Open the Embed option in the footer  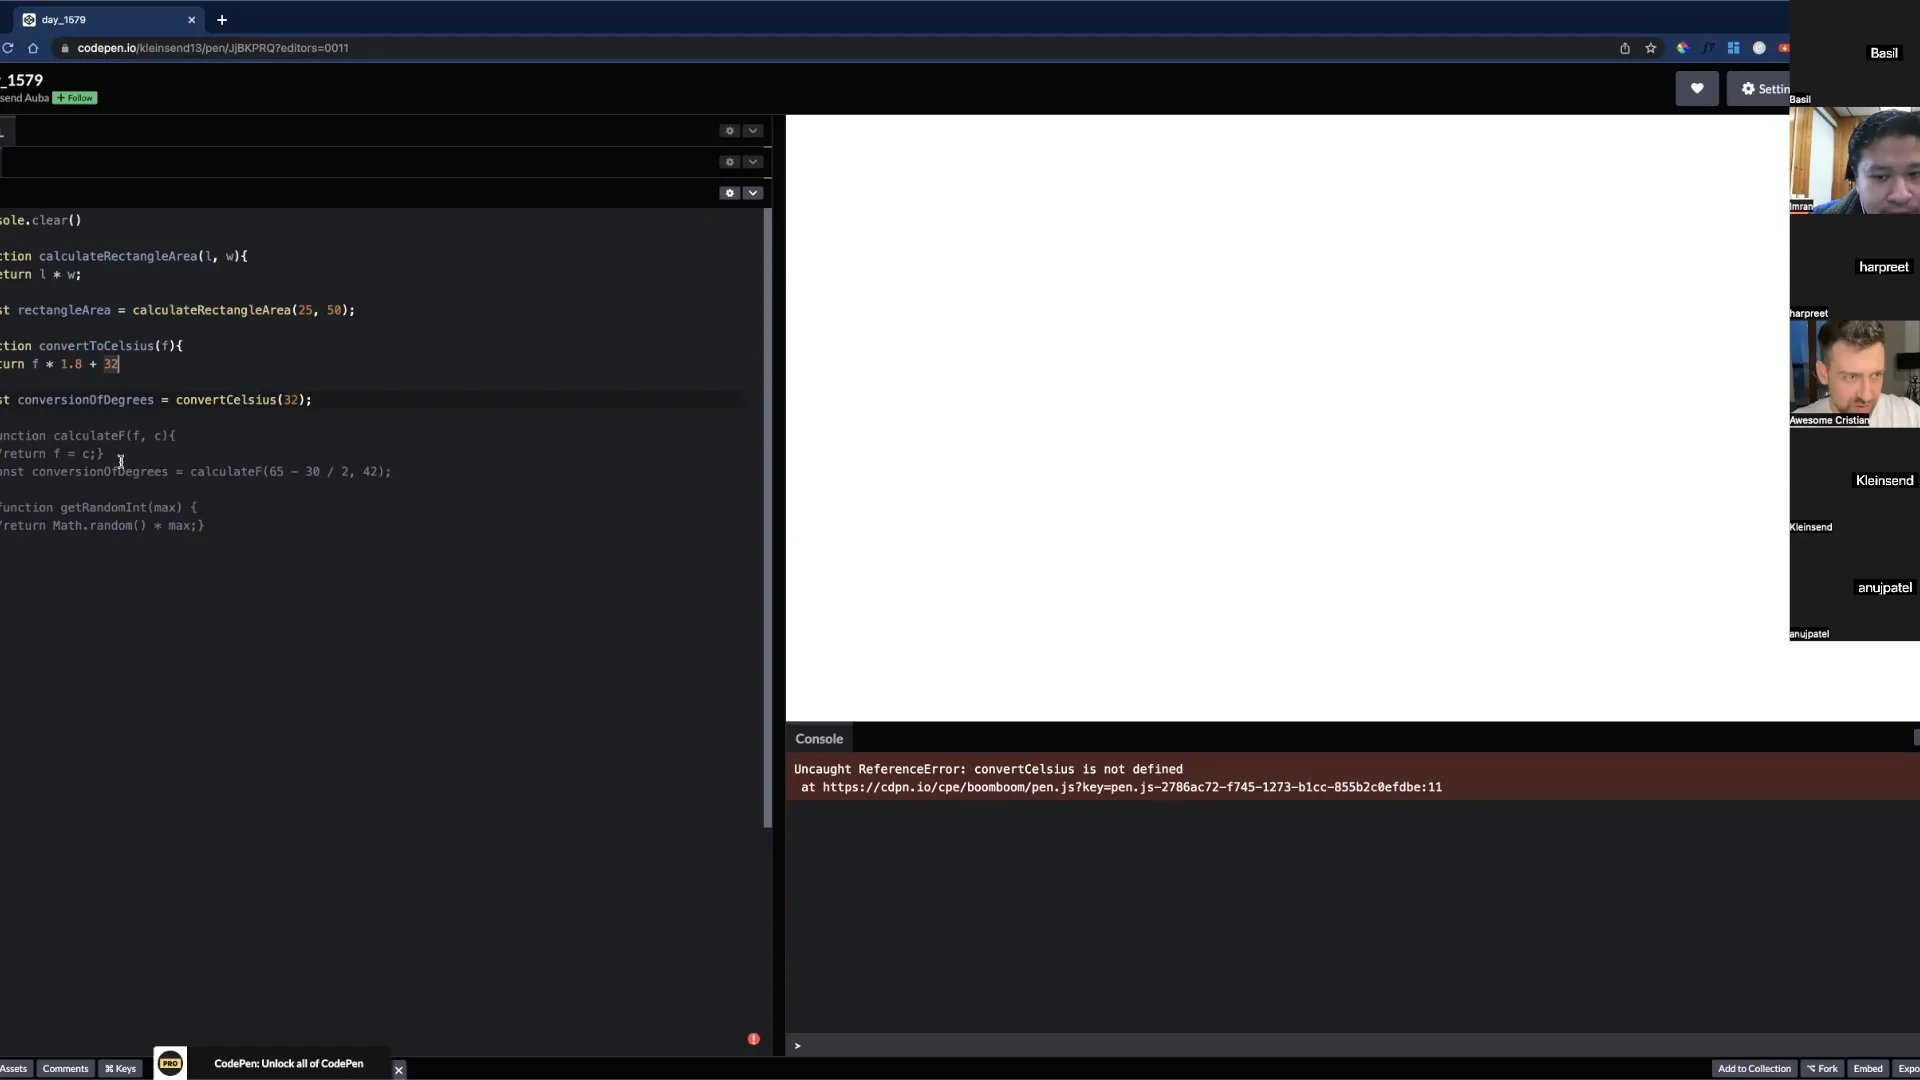click(x=1868, y=1069)
